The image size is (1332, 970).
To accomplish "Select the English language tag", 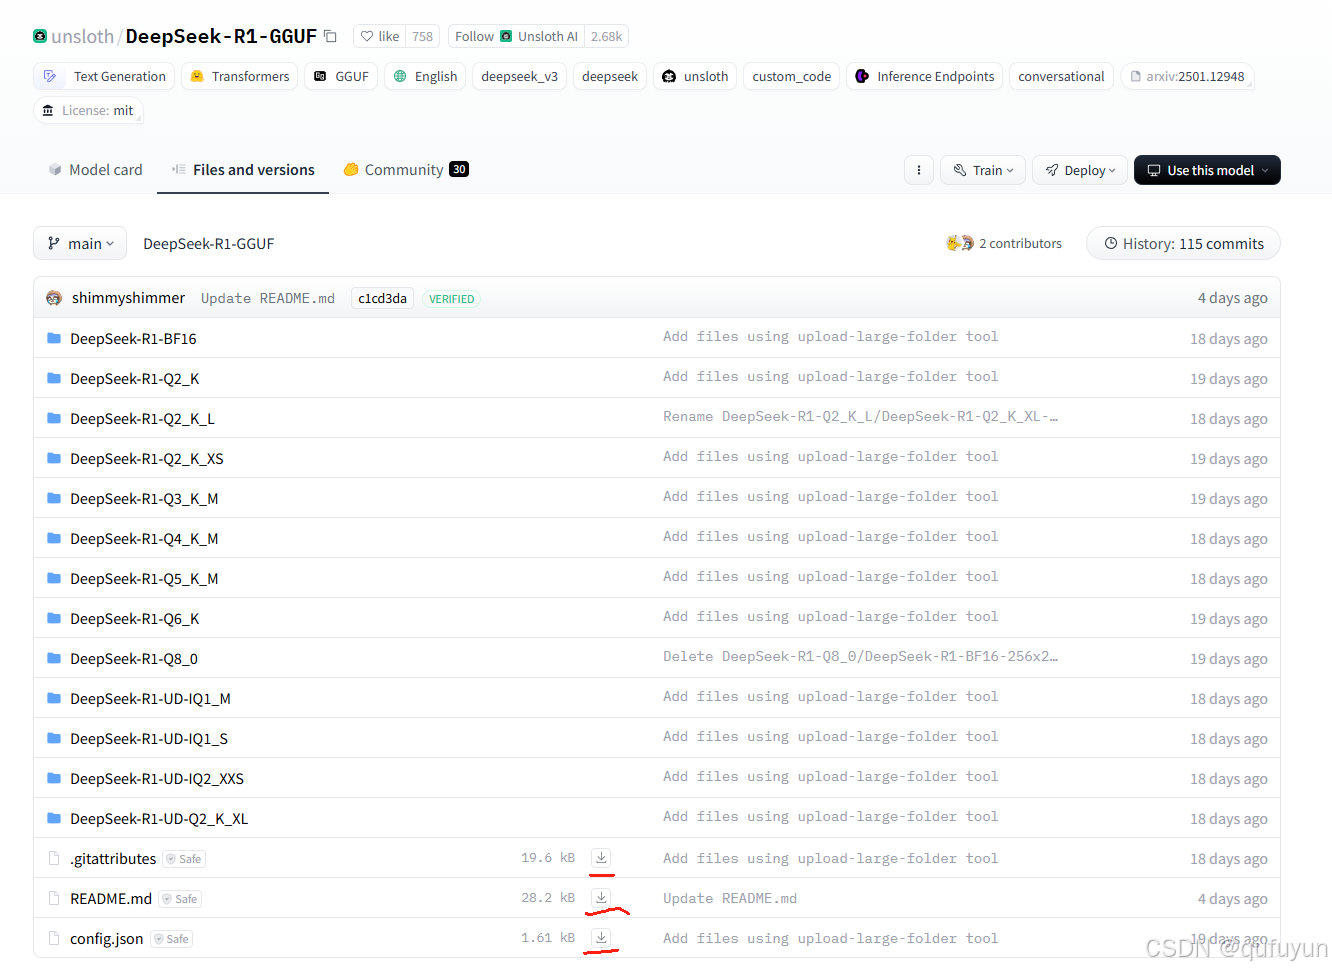I will (425, 77).
